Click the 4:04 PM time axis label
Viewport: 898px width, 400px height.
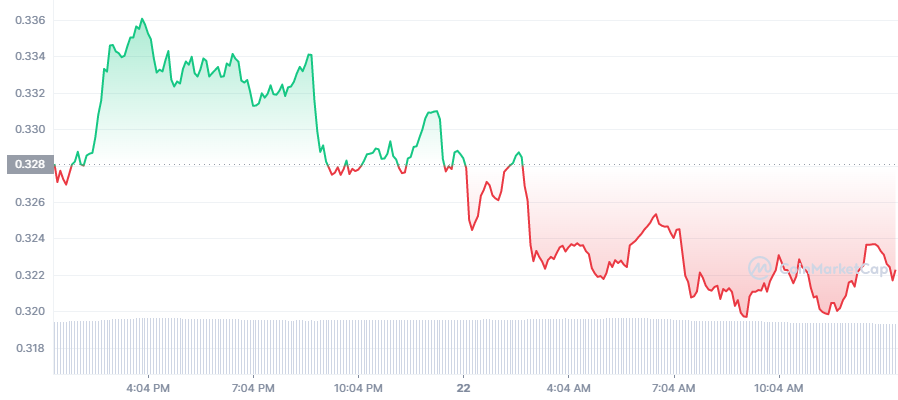point(148,389)
